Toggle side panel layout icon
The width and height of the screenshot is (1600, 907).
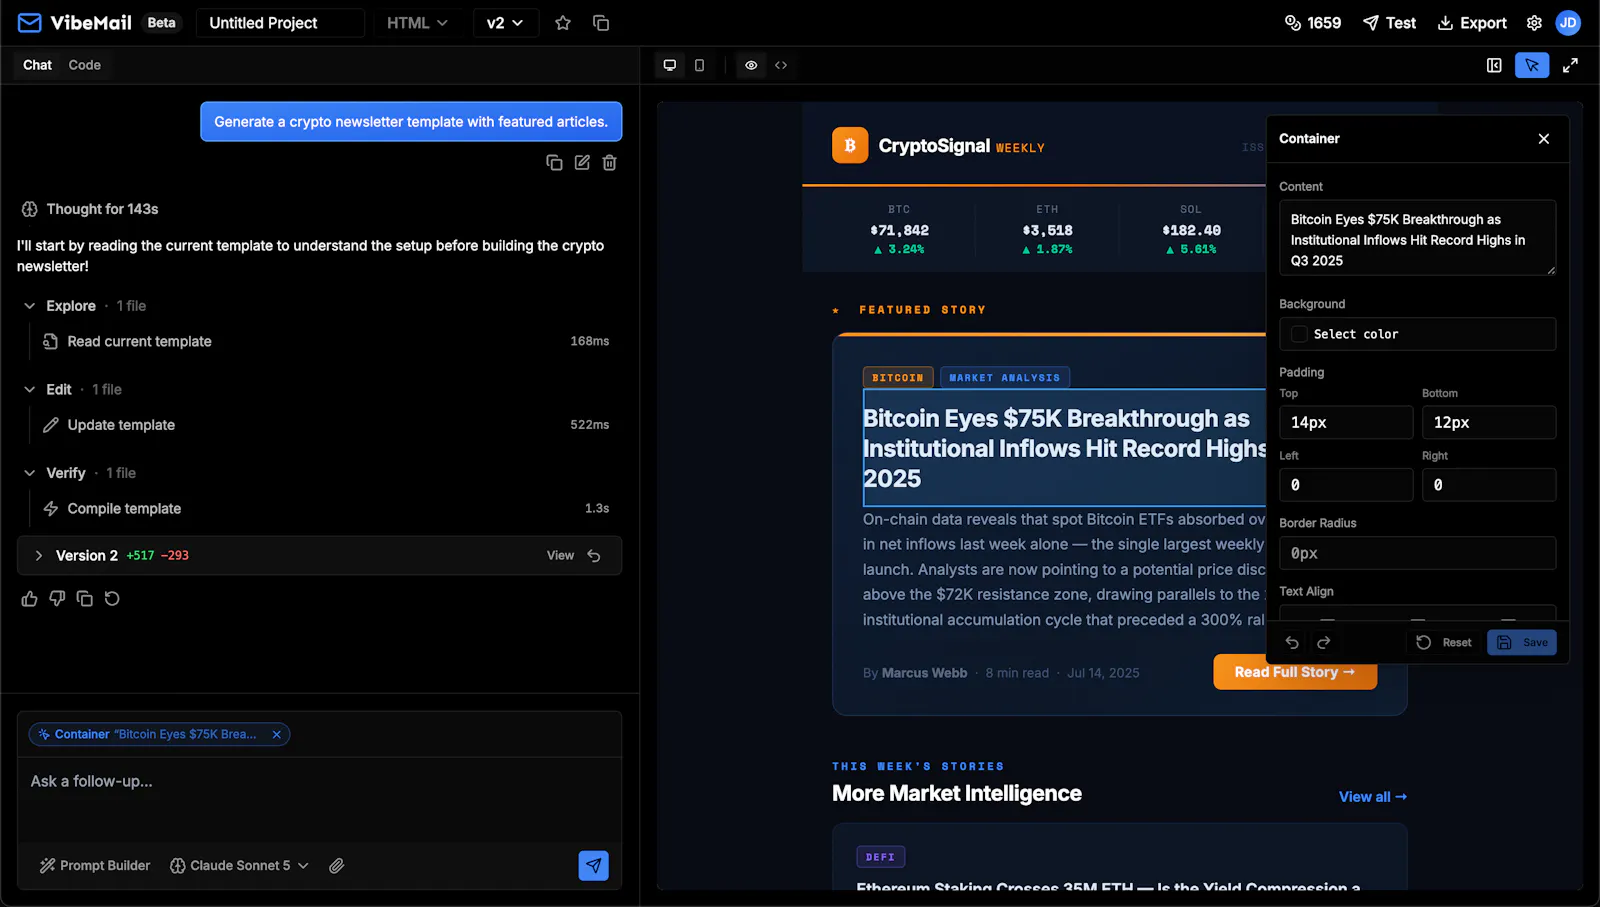[1494, 65]
